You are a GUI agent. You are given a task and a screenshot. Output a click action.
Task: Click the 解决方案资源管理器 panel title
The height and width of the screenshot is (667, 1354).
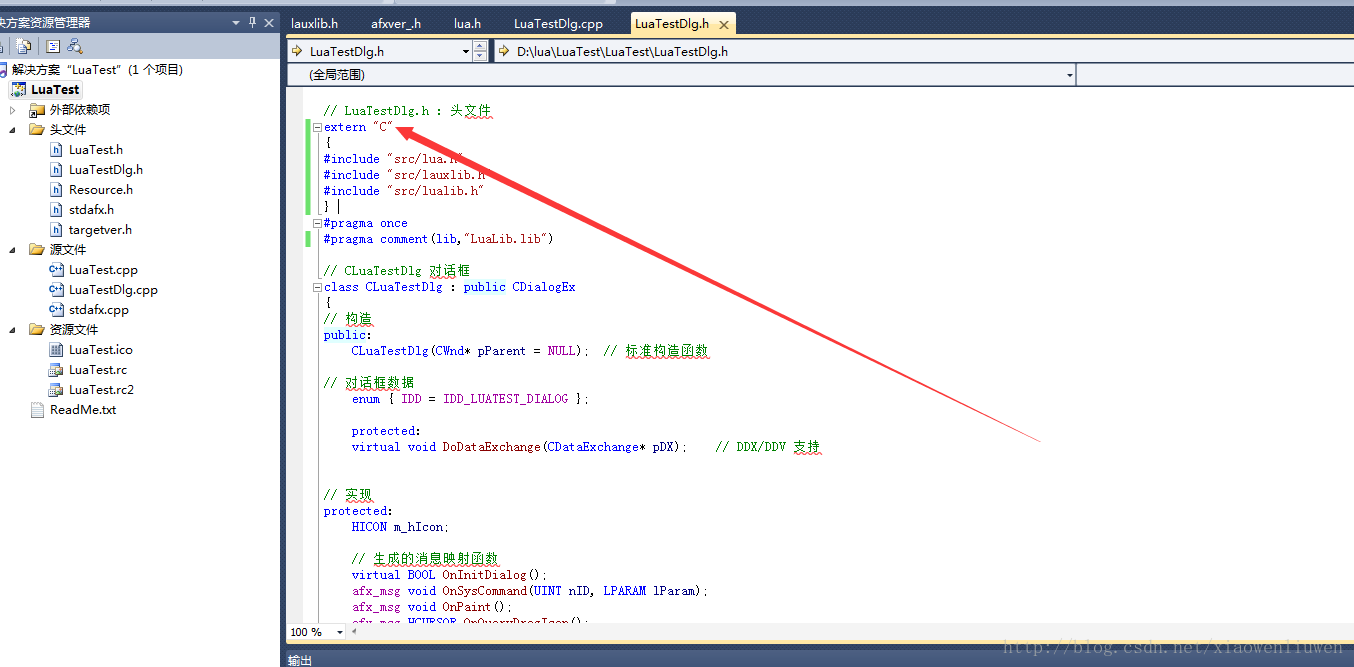tap(45, 22)
